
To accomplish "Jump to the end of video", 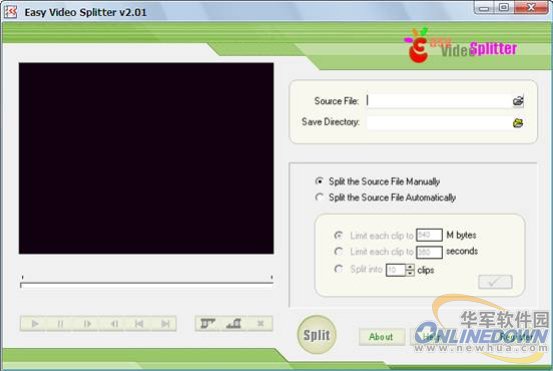I will click(165, 323).
